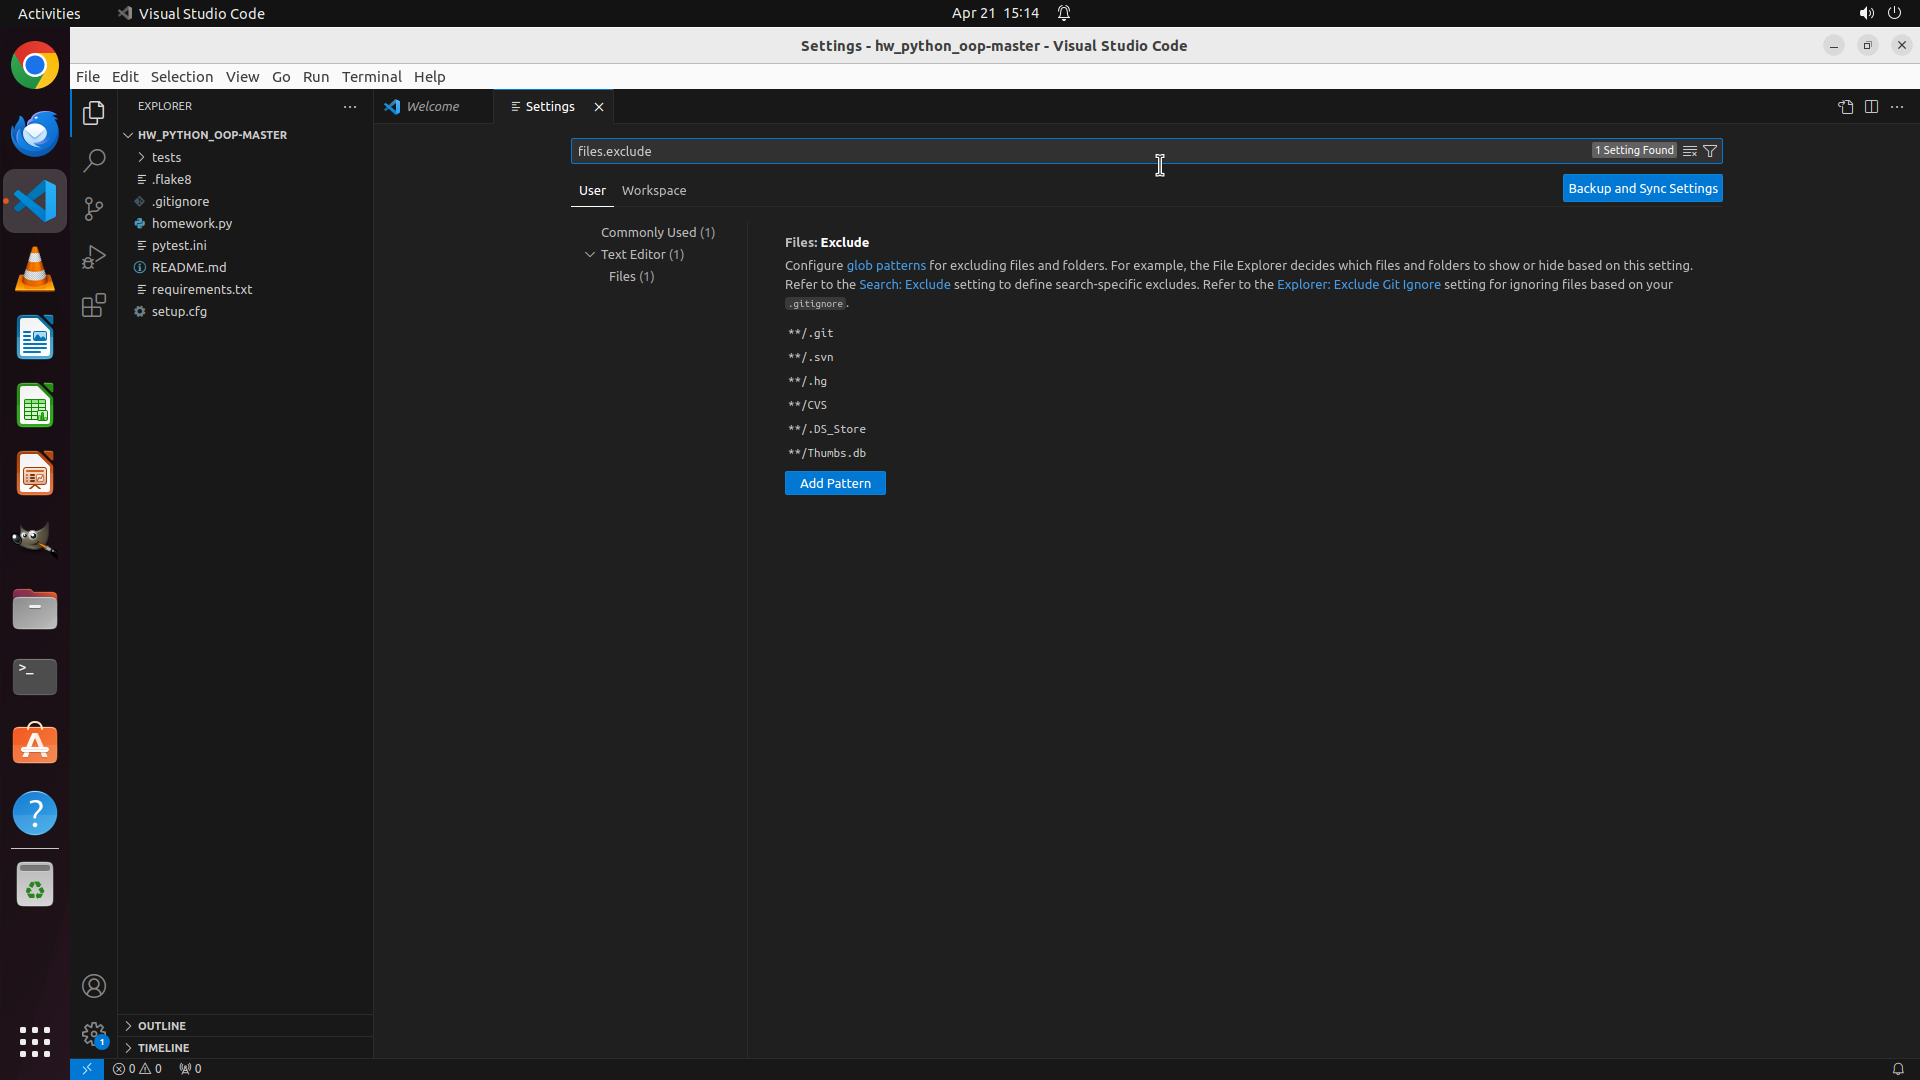The height and width of the screenshot is (1080, 1920).
Task: Click the filter settings funnel icon
Action: pos(1710,151)
